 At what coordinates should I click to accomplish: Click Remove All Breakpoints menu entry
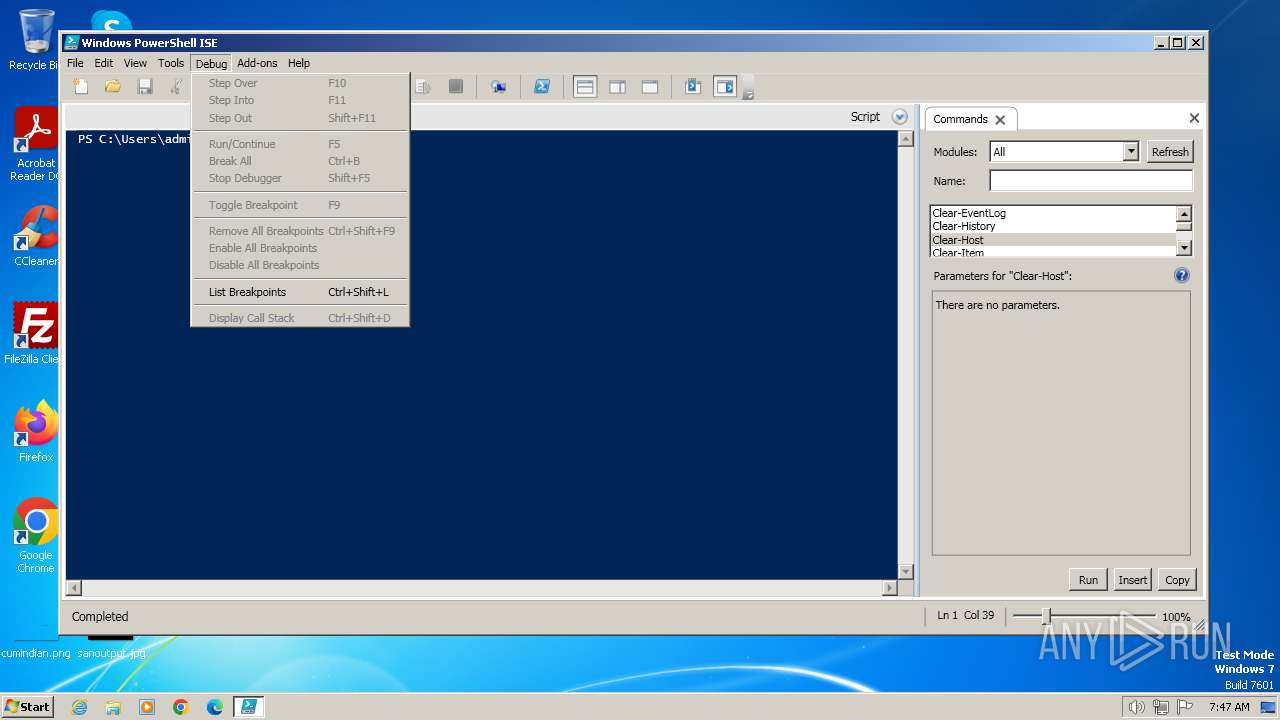click(300, 231)
